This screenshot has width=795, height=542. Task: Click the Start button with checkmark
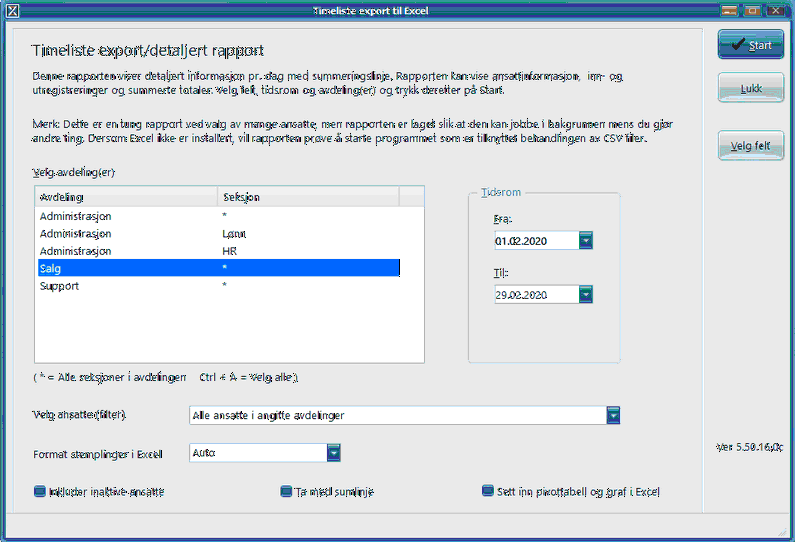click(750, 45)
